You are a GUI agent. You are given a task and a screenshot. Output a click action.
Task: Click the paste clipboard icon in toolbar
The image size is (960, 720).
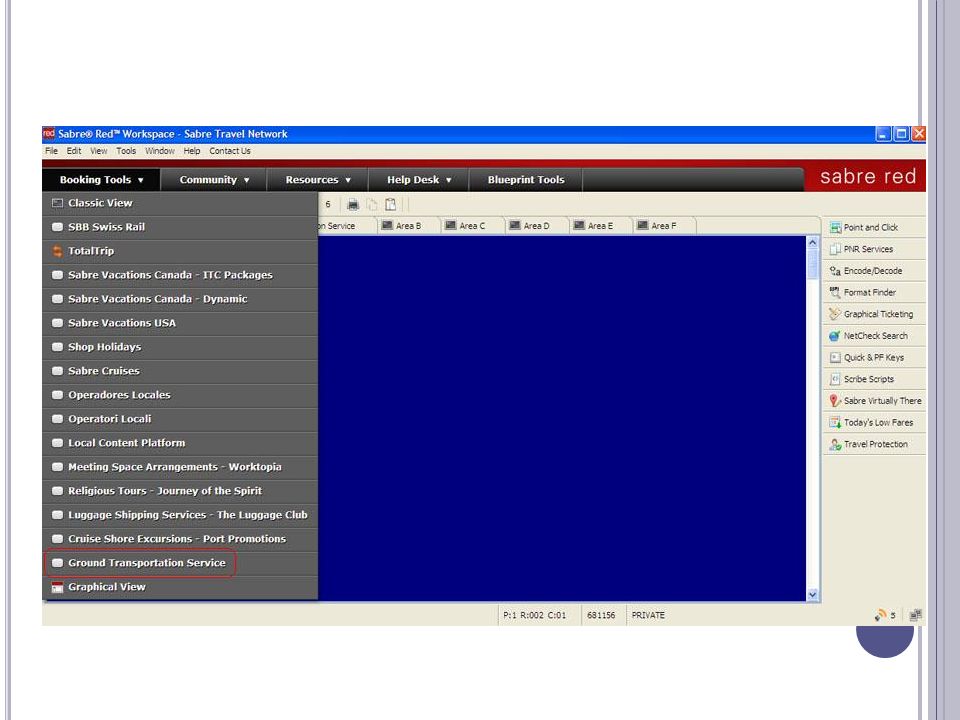[391, 204]
